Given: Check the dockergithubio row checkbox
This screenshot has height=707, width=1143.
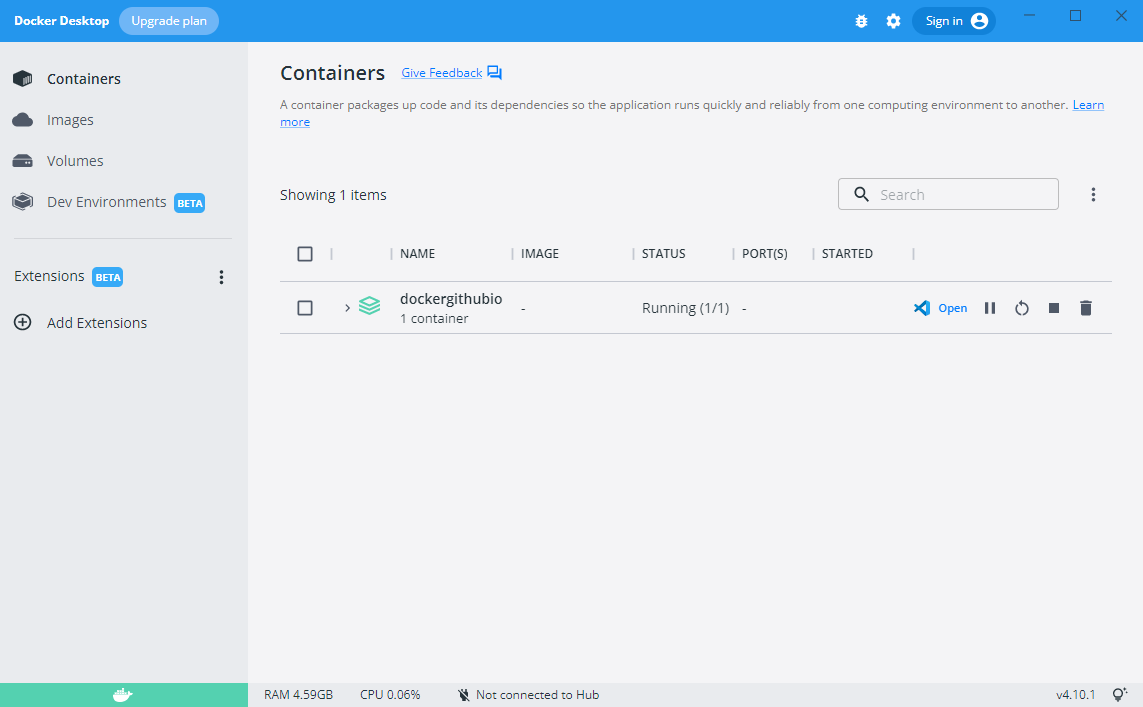Looking at the screenshot, I should pos(305,308).
